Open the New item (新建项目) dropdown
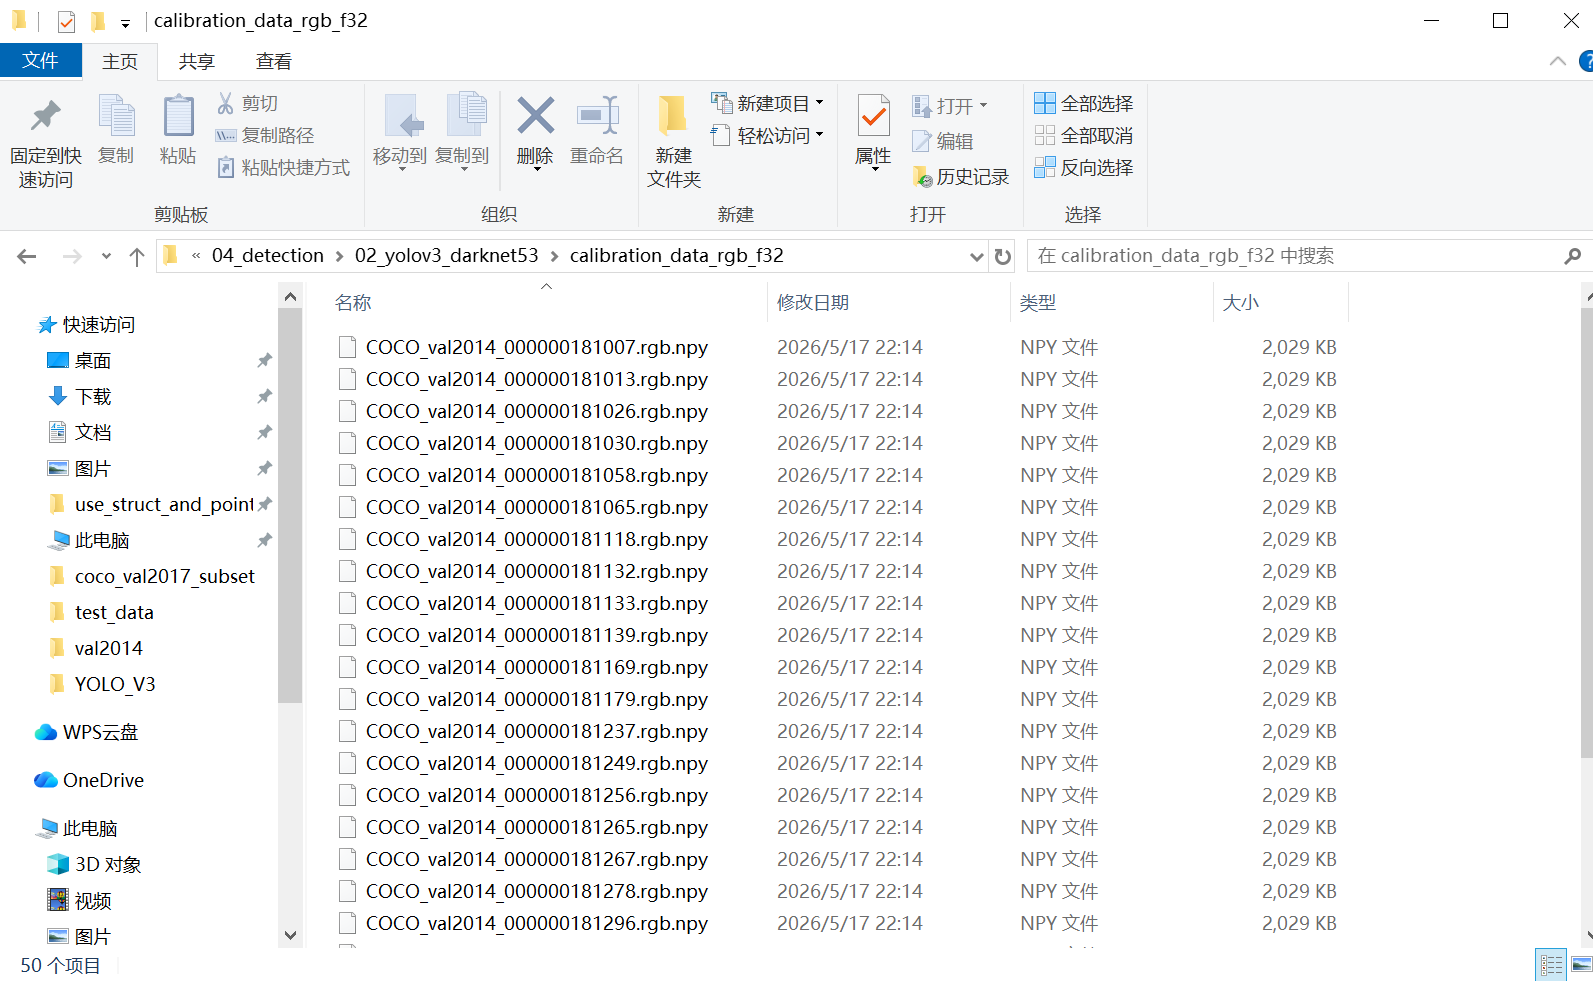The width and height of the screenshot is (1593, 981). pos(767,103)
